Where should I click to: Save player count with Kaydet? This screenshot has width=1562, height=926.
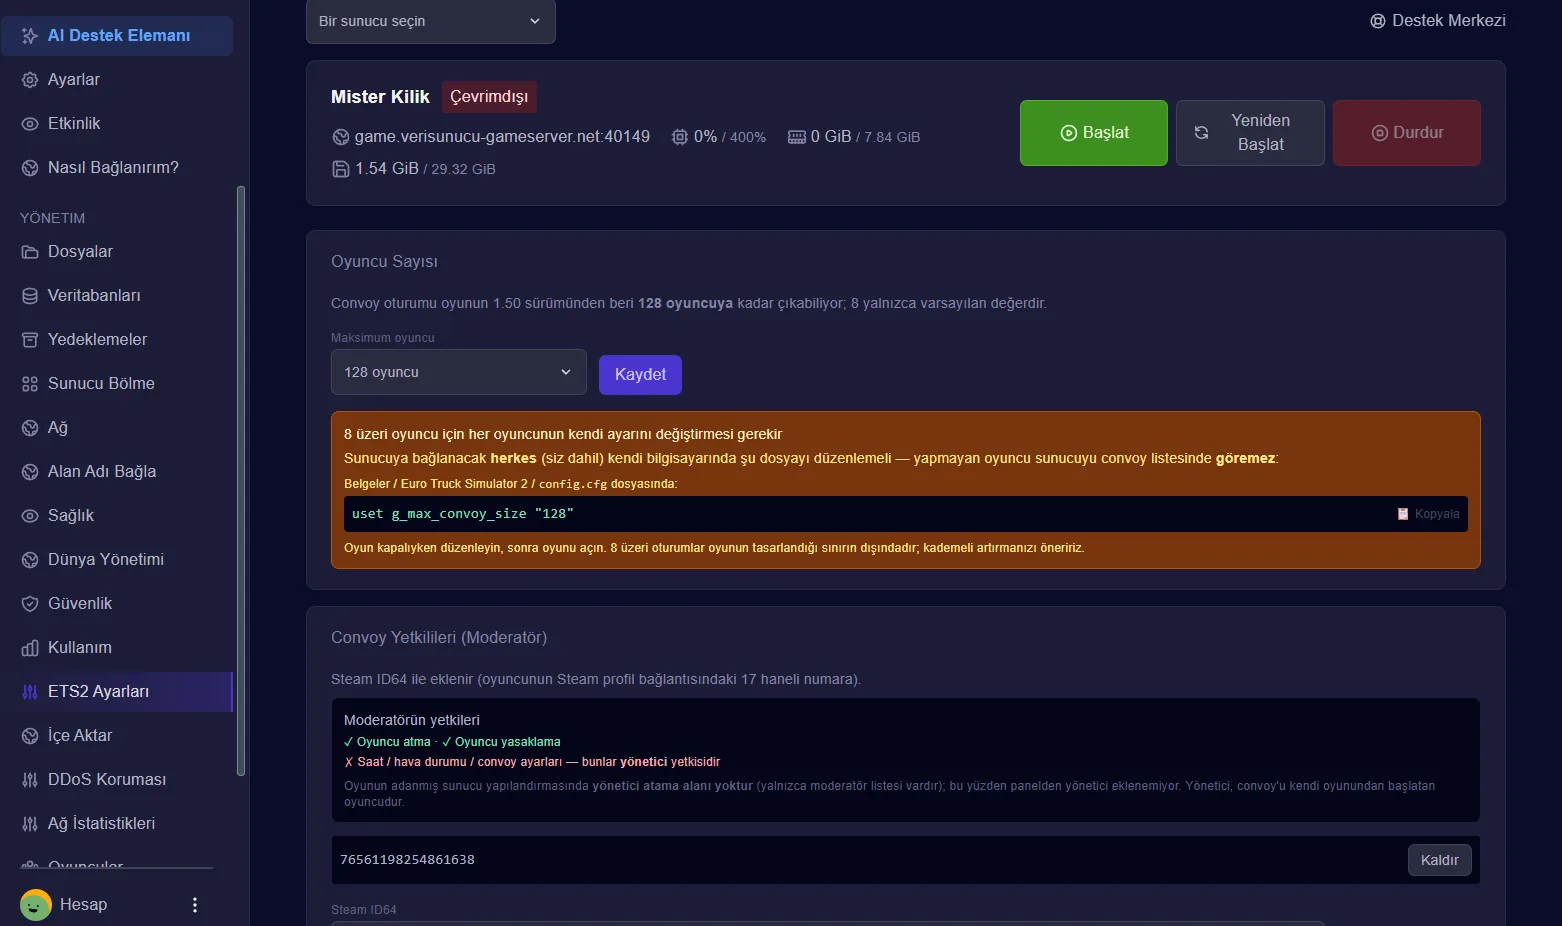click(x=640, y=375)
